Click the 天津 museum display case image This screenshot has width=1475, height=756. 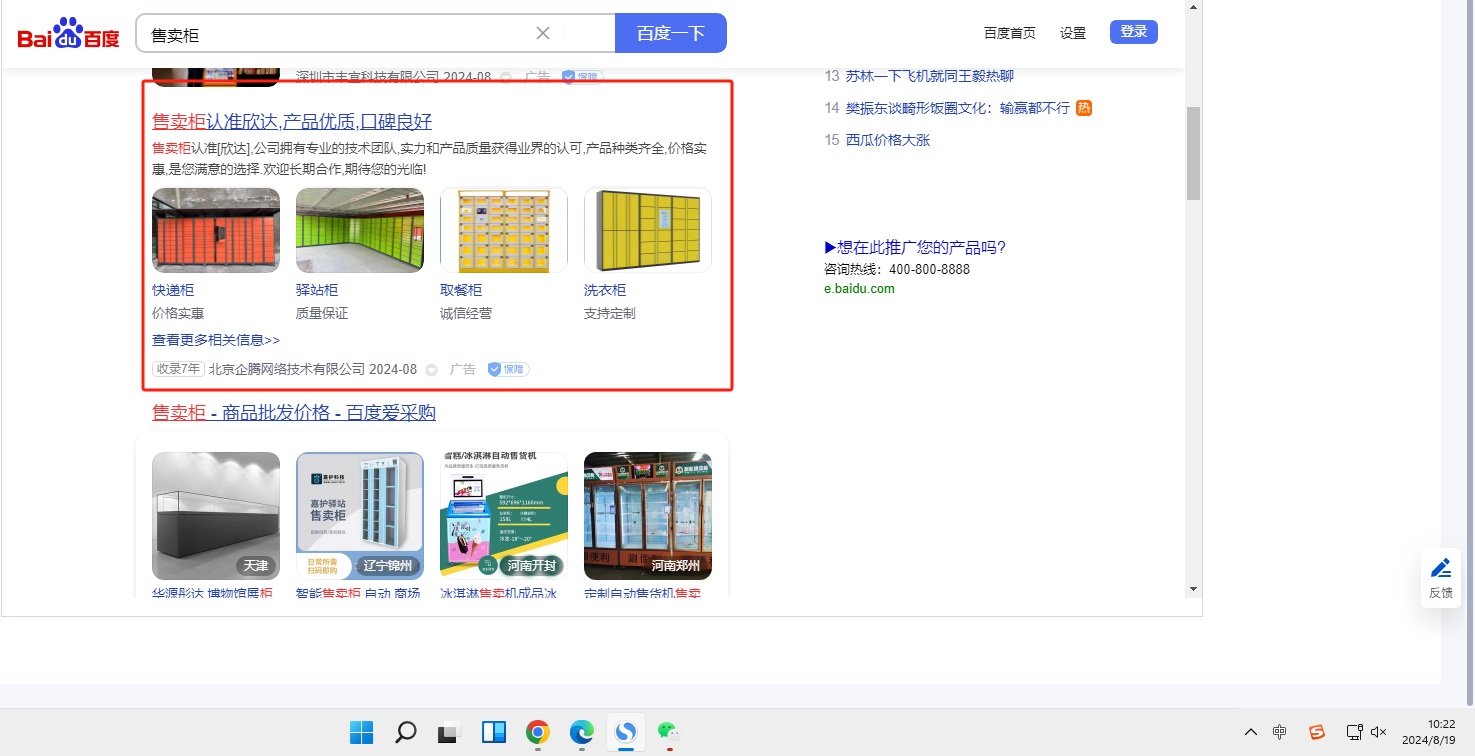click(x=216, y=516)
